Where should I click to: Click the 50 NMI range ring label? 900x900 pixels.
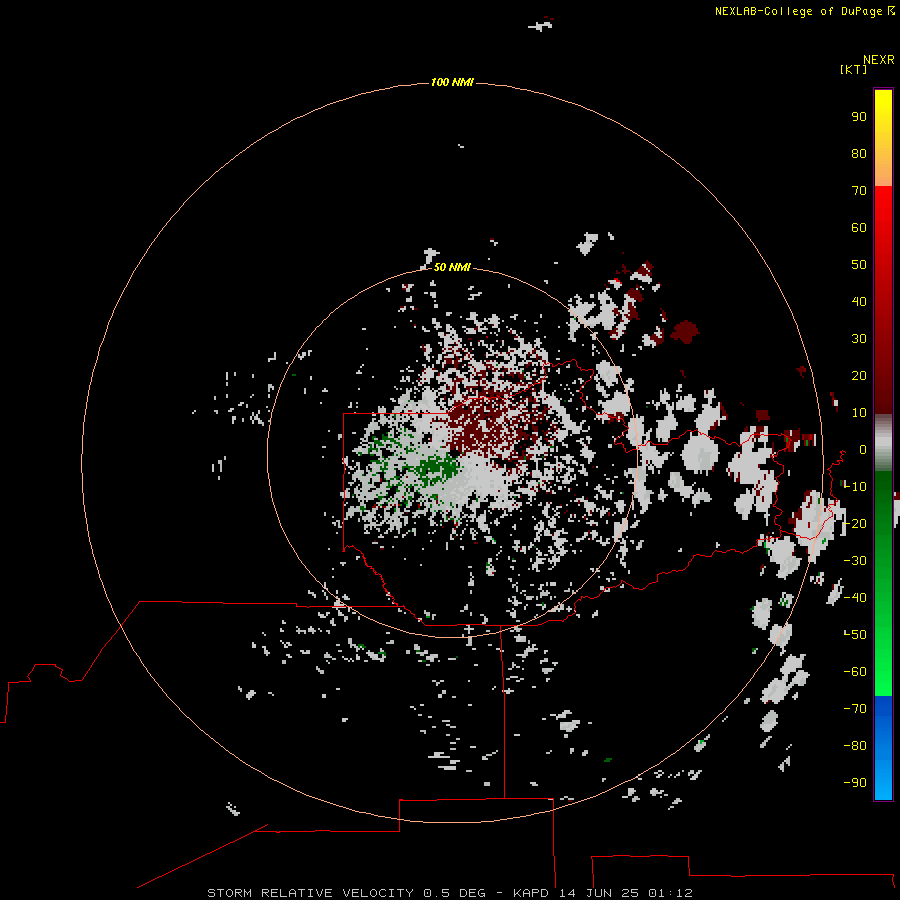pos(452,267)
